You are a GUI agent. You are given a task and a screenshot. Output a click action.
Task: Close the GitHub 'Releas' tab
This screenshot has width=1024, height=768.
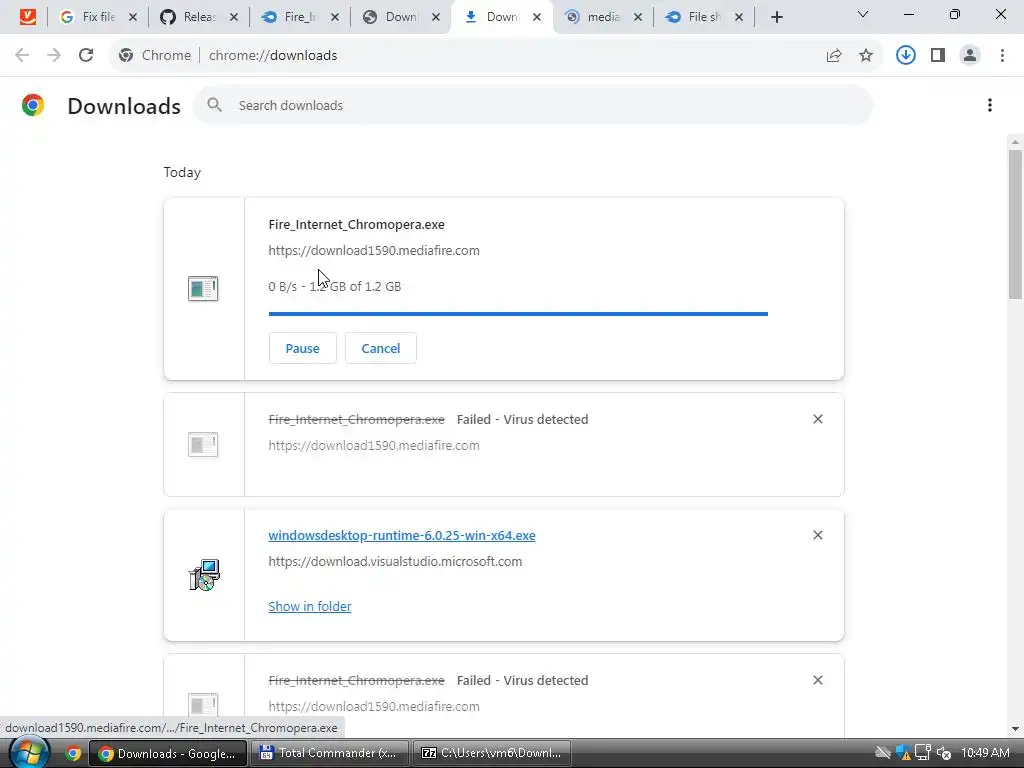click(234, 18)
